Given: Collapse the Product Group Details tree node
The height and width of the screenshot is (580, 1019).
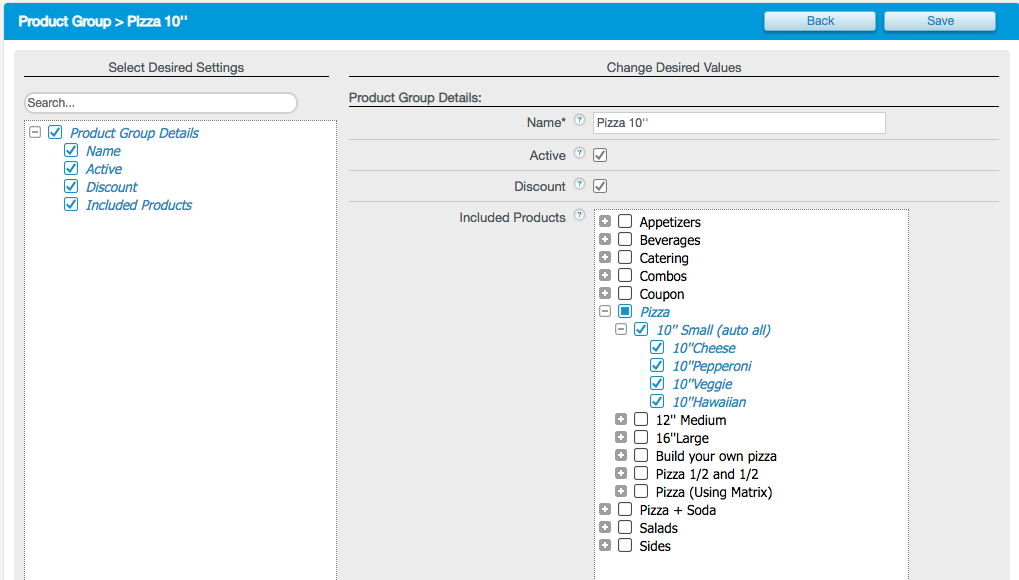Looking at the screenshot, I should tap(35, 133).
